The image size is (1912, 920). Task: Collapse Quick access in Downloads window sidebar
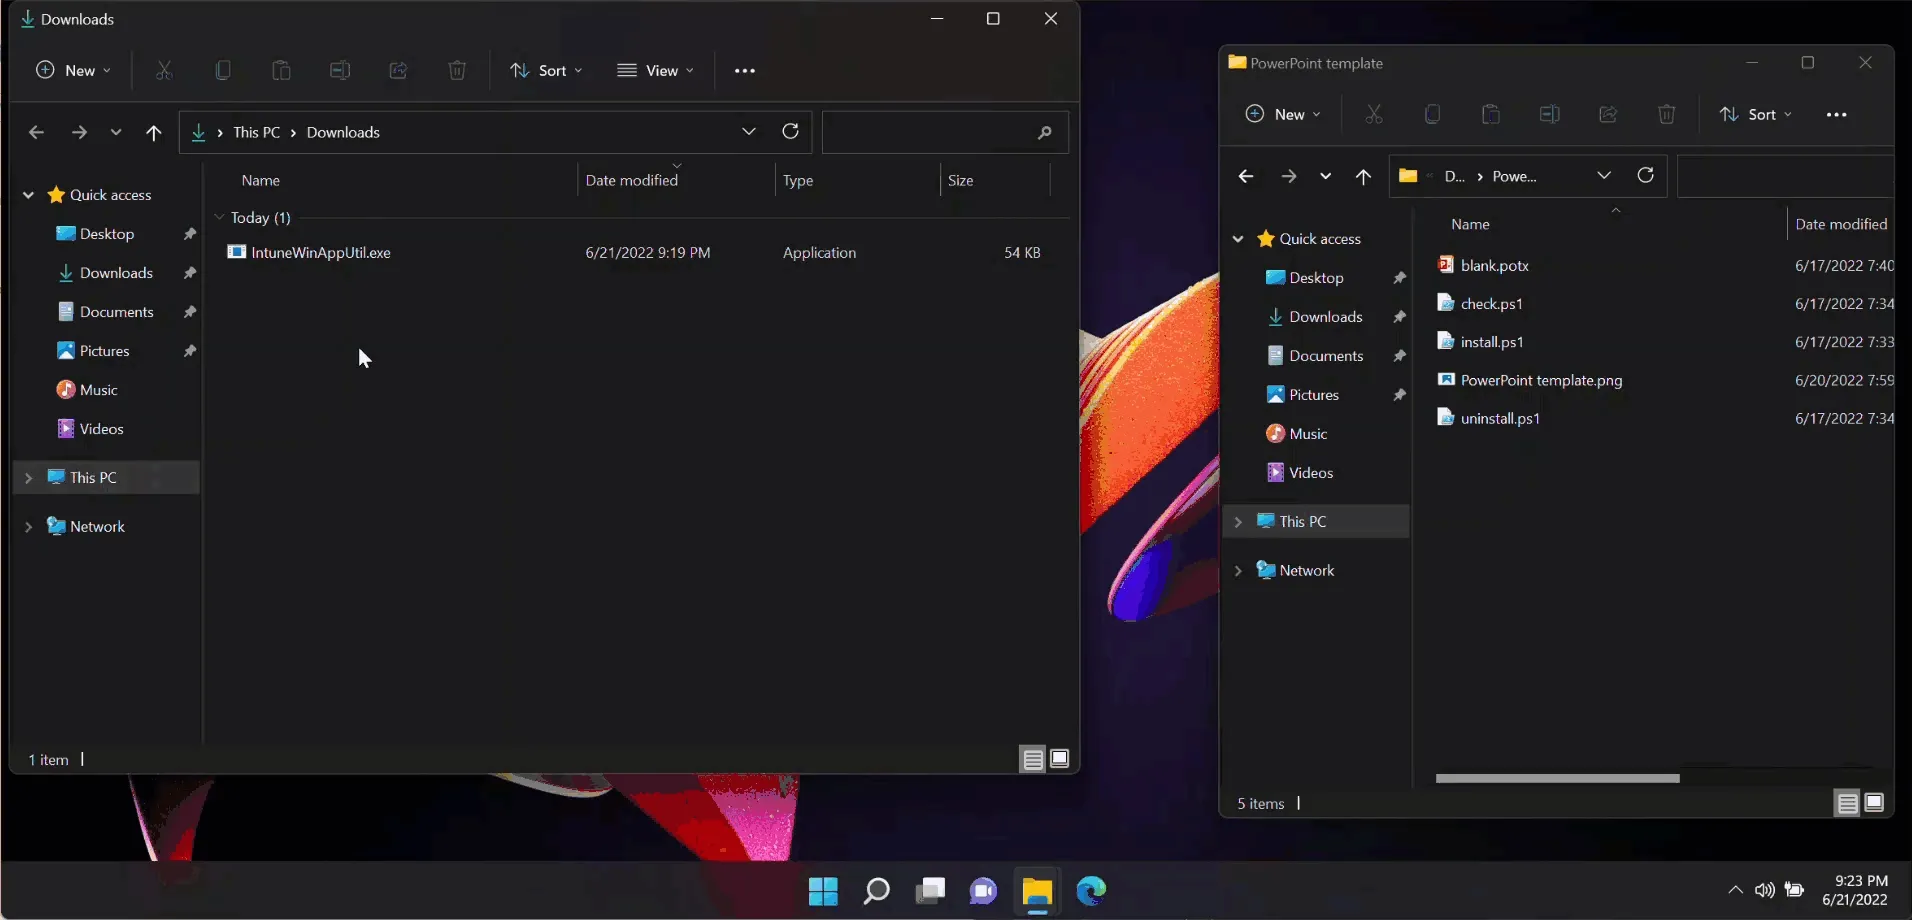(29, 195)
